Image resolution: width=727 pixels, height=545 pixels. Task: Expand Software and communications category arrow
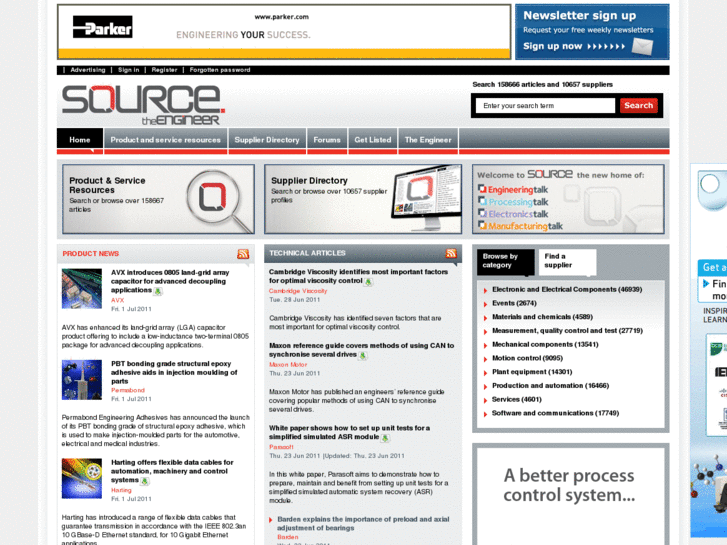(x=485, y=414)
